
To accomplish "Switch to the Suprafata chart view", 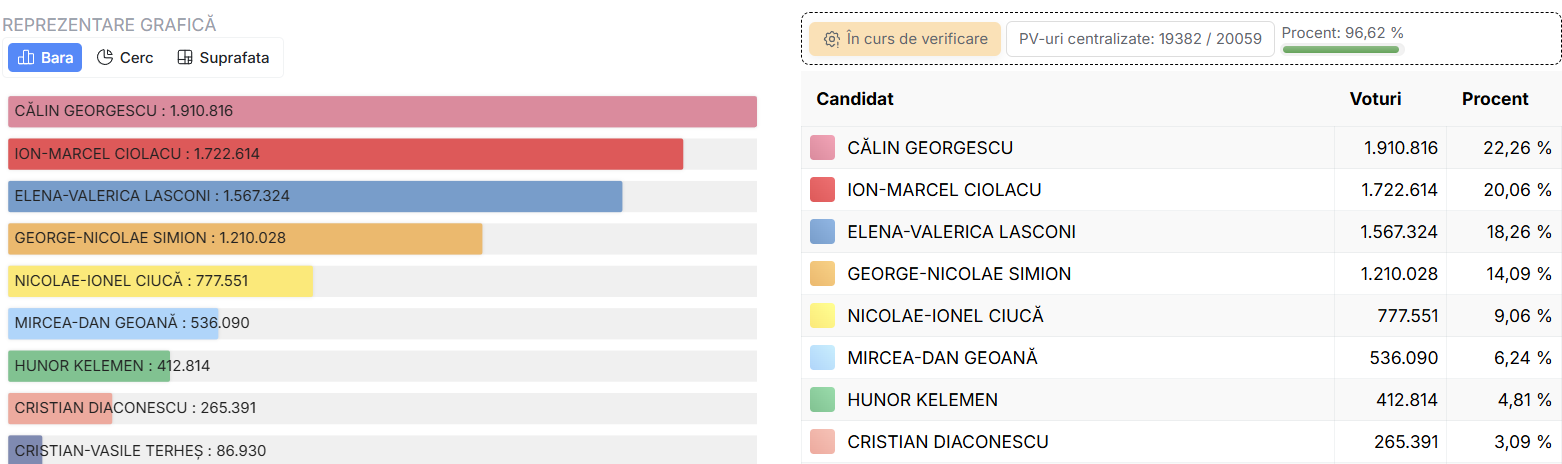I will point(223,58).
